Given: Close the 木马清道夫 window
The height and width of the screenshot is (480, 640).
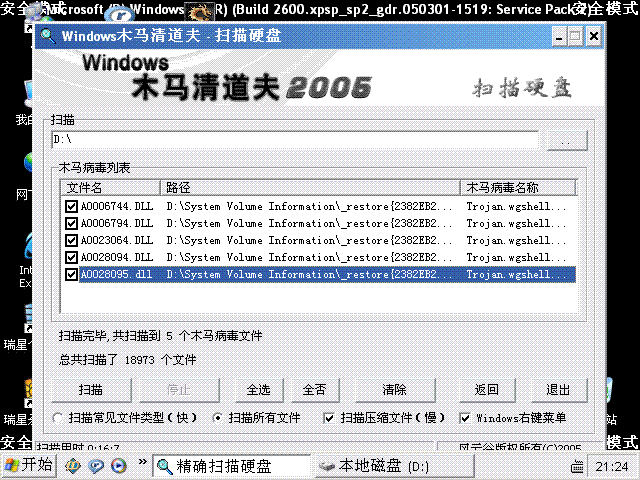Looking at the screenshot, I should (x=594, y=37).
